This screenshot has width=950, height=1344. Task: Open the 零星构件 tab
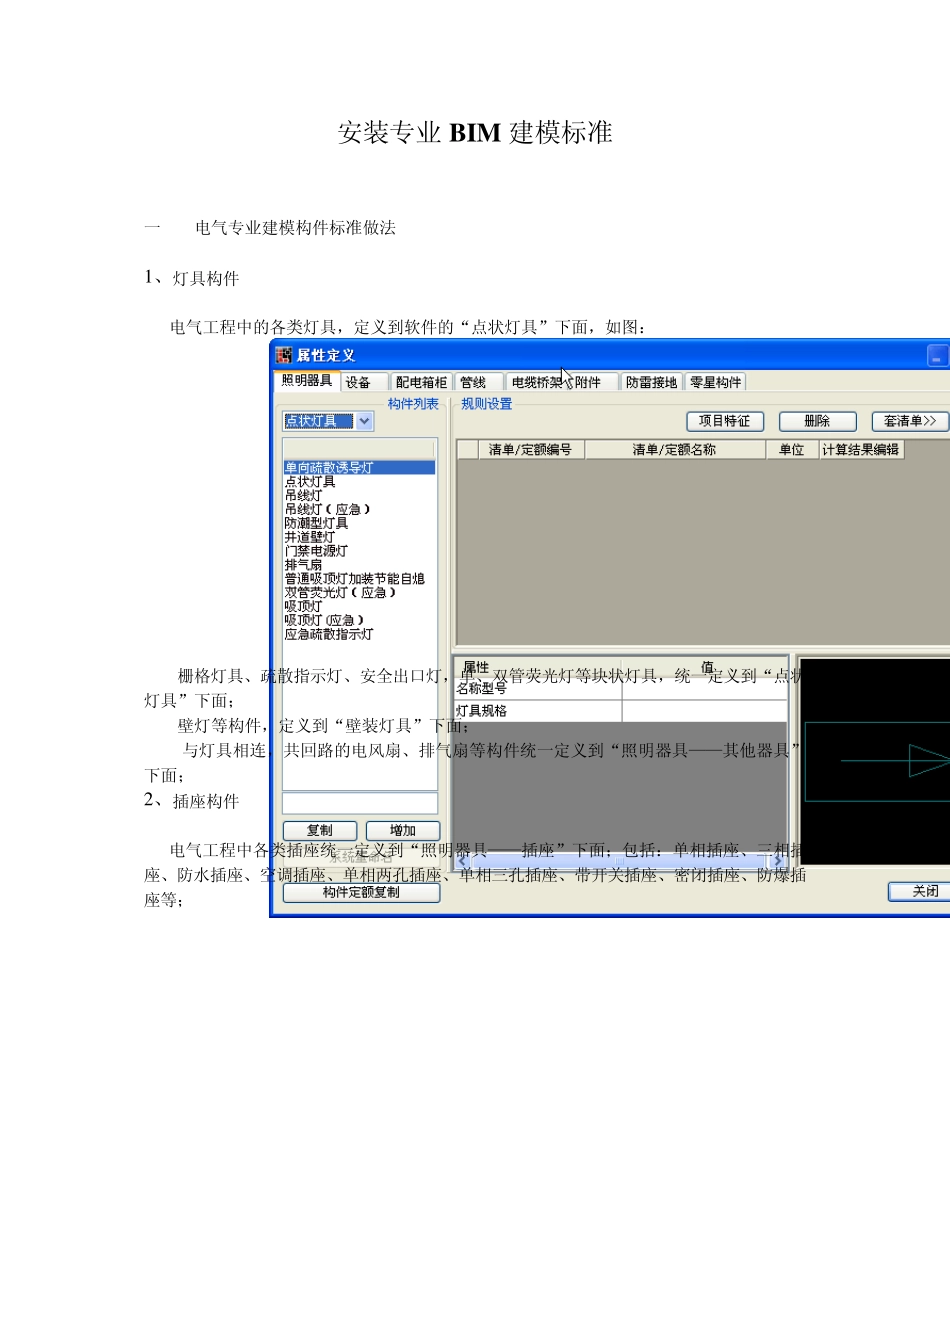coord(716,382)
